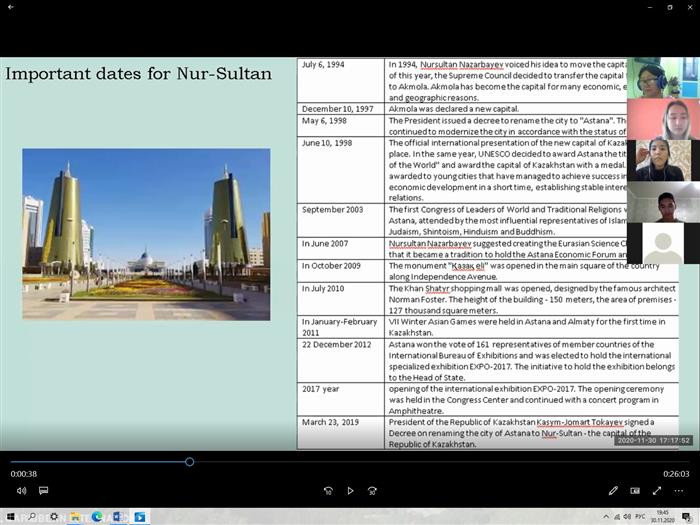This screenshot has height=525, width=700.
Task: Open the notification center in system tray
Action: [x=688, y=517]
